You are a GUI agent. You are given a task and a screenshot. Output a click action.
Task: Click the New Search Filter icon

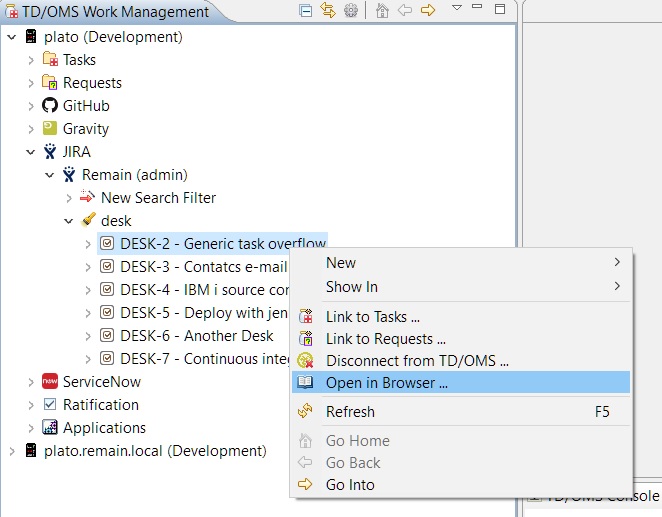[x=87, y=198]
